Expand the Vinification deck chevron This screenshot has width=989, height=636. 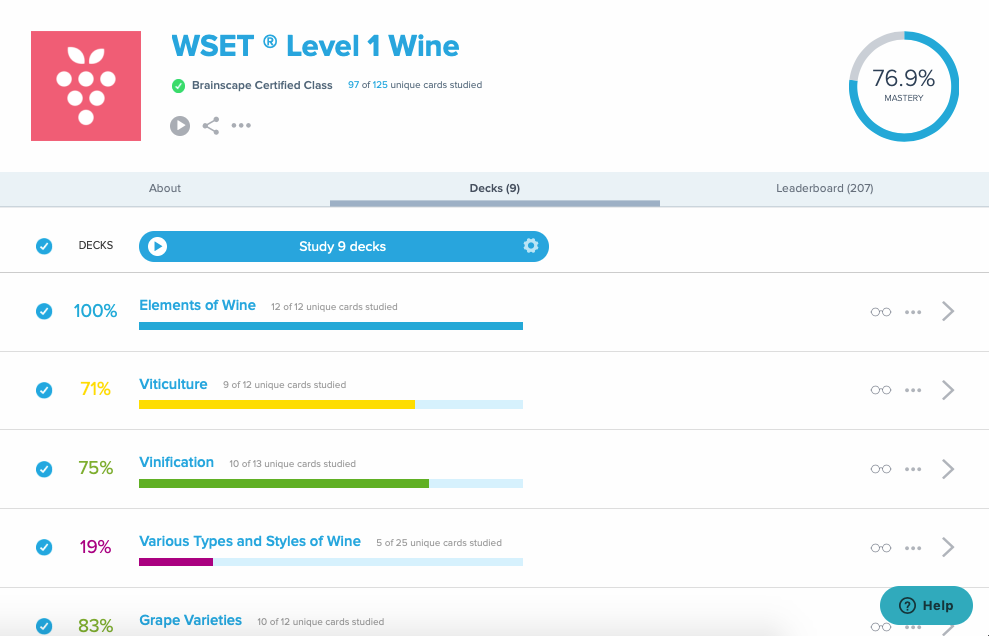tap(948, 468)
